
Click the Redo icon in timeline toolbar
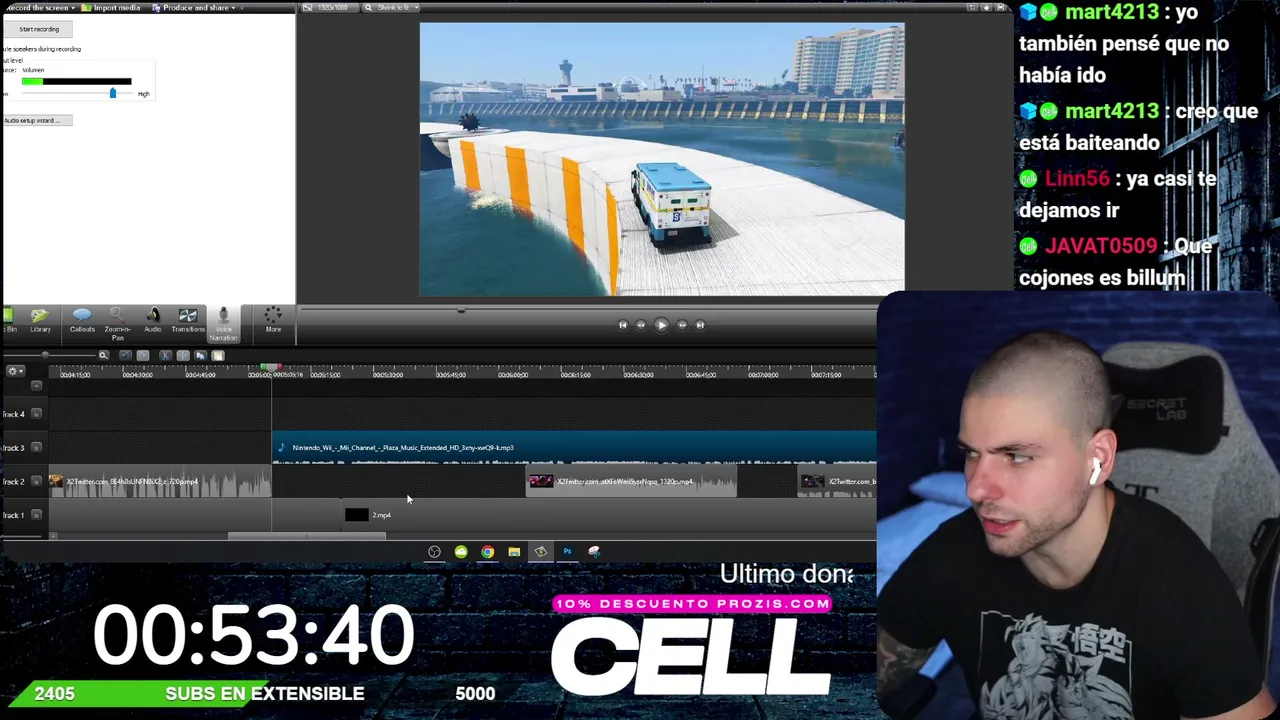[x=143, y=356]
